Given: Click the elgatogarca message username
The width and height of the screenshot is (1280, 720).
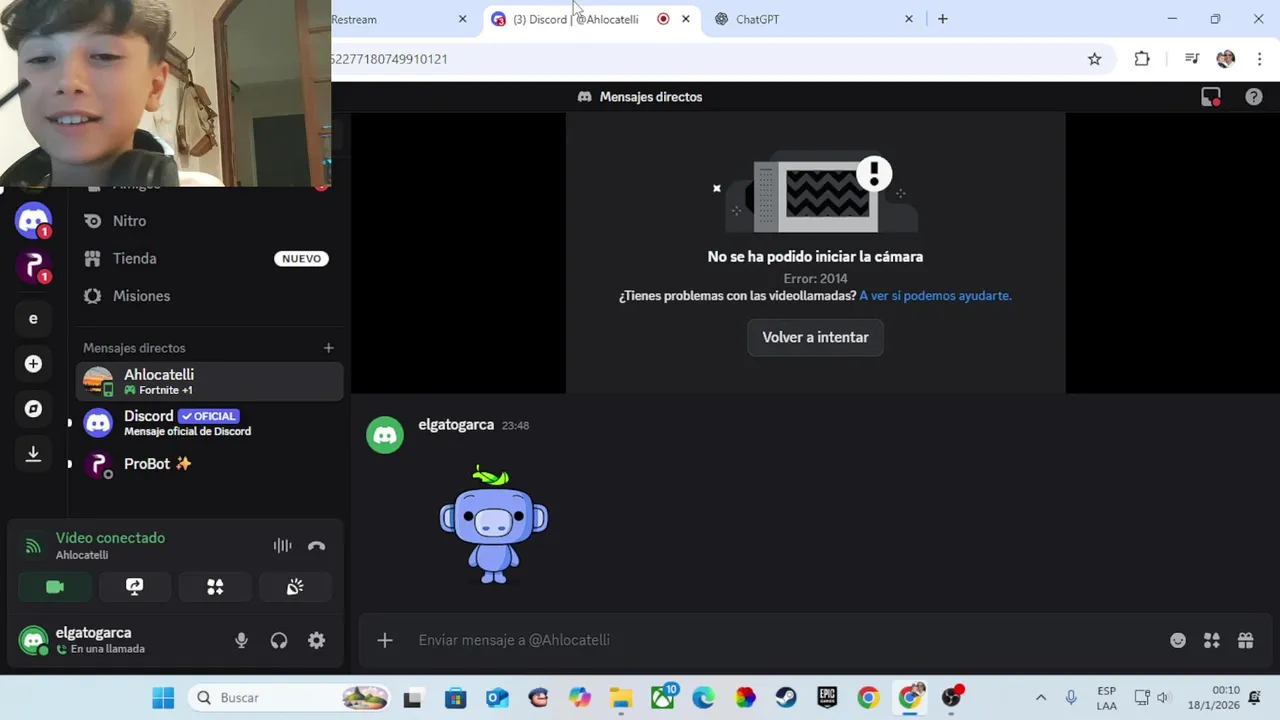Looking at the screenshot, I should [456, 425].
